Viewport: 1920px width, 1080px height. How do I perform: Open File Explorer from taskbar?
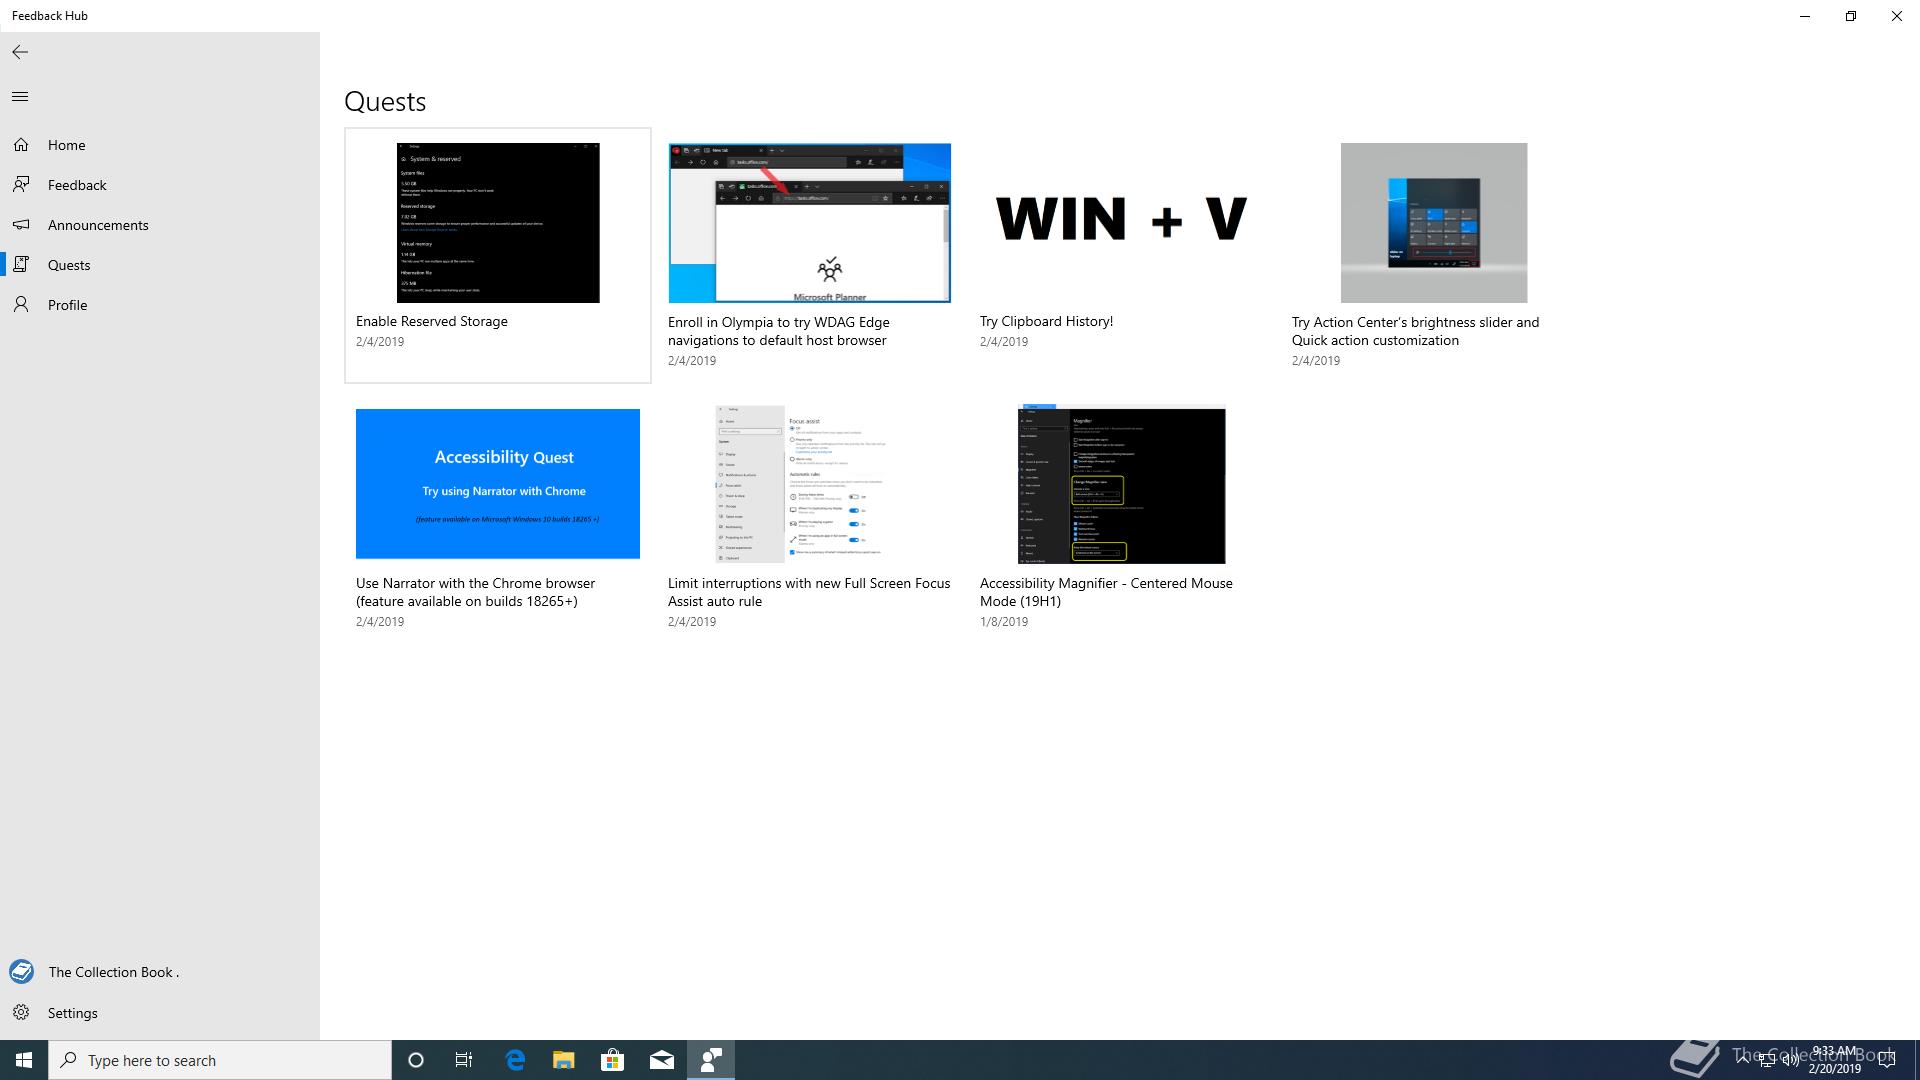(564, 1060)
